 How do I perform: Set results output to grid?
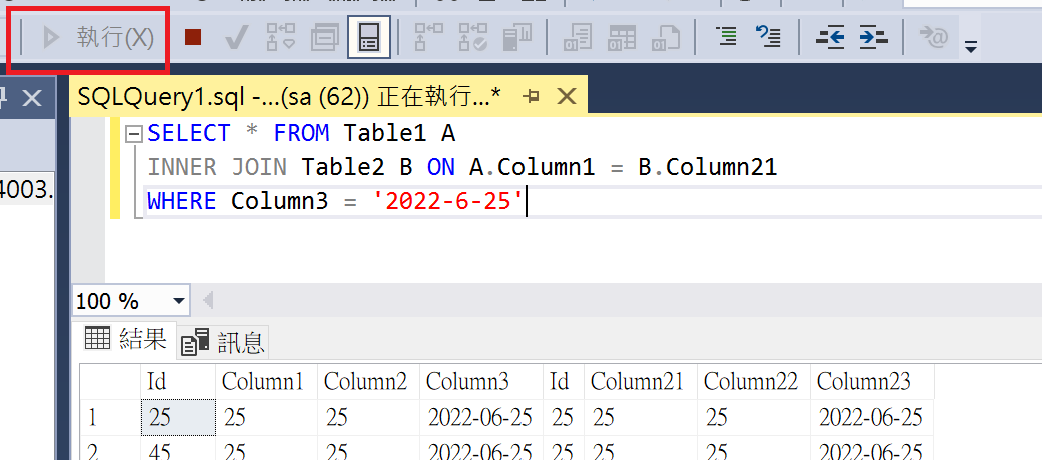pyautogui.click(x=622, y=38)
